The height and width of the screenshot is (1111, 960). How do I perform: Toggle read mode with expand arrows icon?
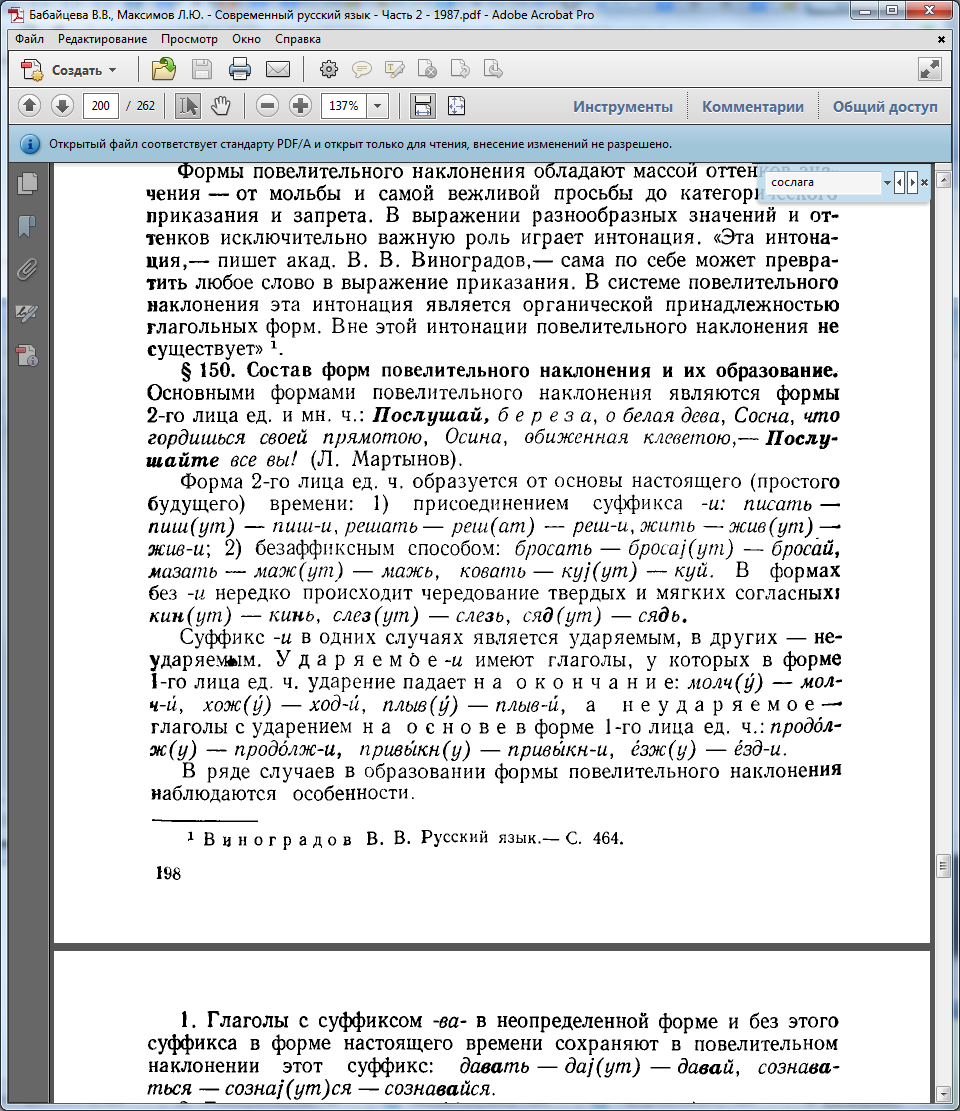[930, 69]
